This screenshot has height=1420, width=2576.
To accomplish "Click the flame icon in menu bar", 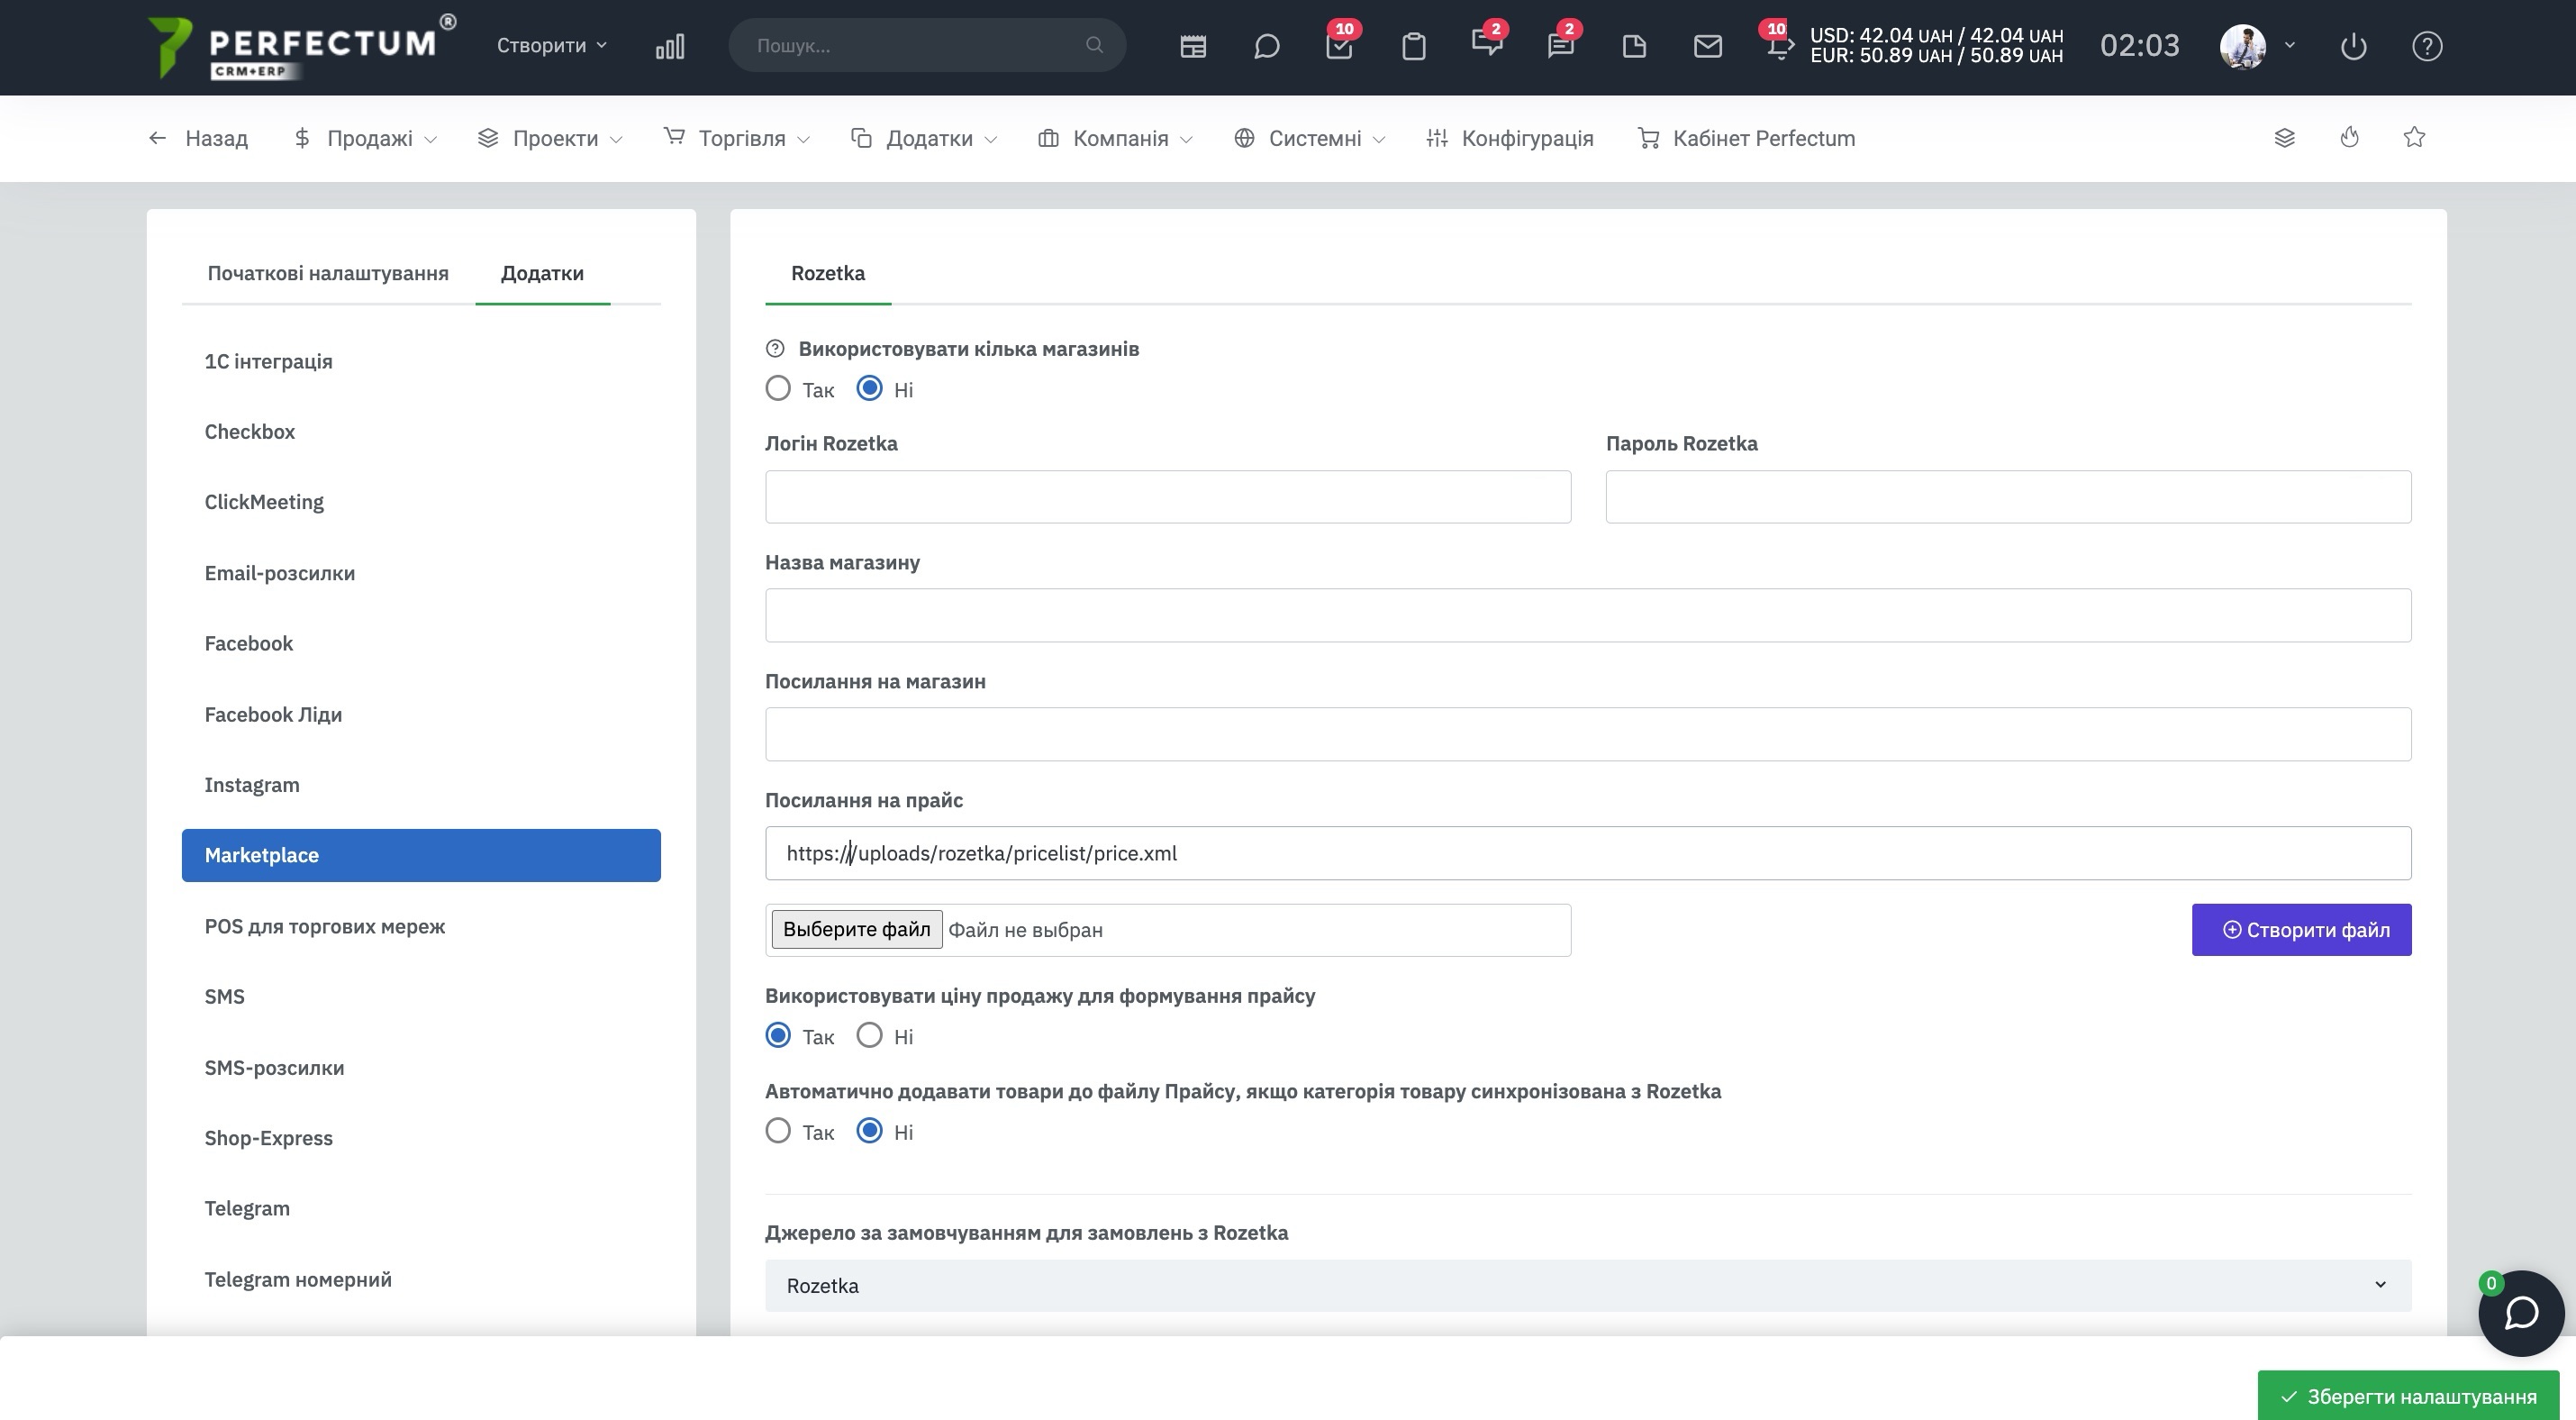I will (x=2349, y=138).
